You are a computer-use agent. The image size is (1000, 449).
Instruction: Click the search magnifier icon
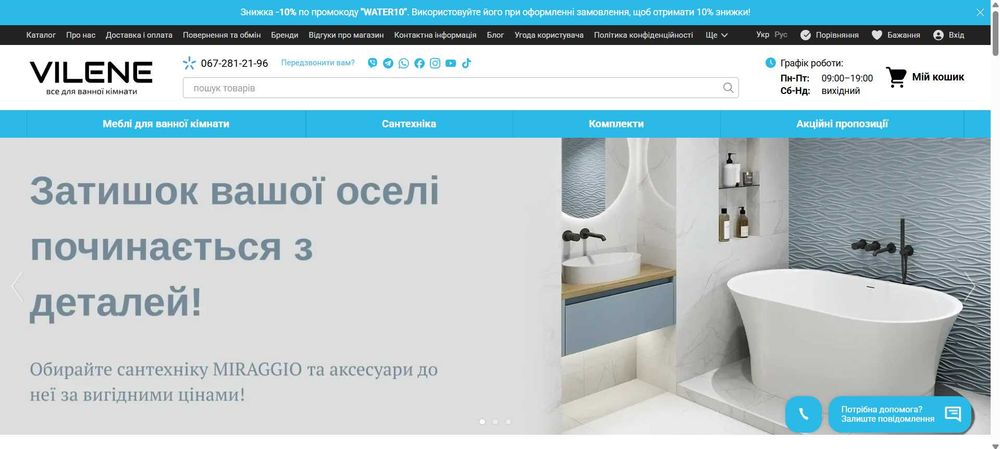point(728,88)
